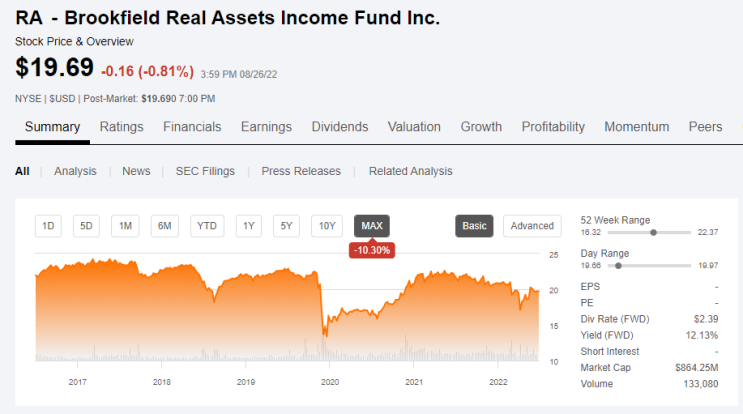This screenshot has height=414, width=743.
Task: Click the fund title heading
Action: (227, 18)
